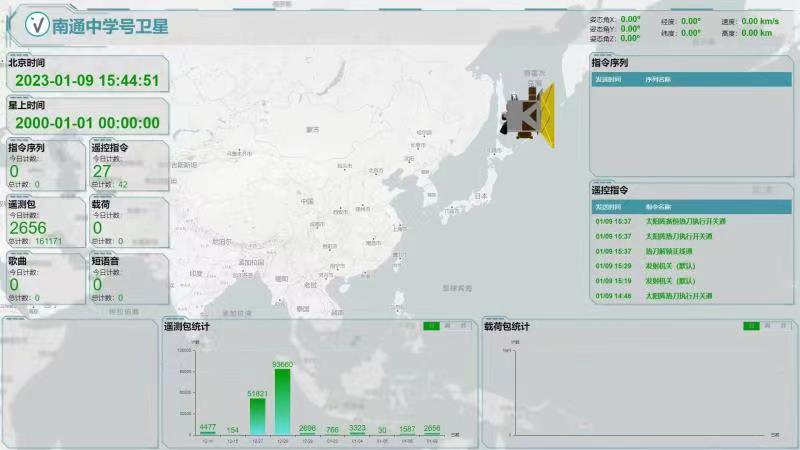This screenshot has height=450, width=800.
Task: Open the 指令序列 counter card
Action: [43, 165]
